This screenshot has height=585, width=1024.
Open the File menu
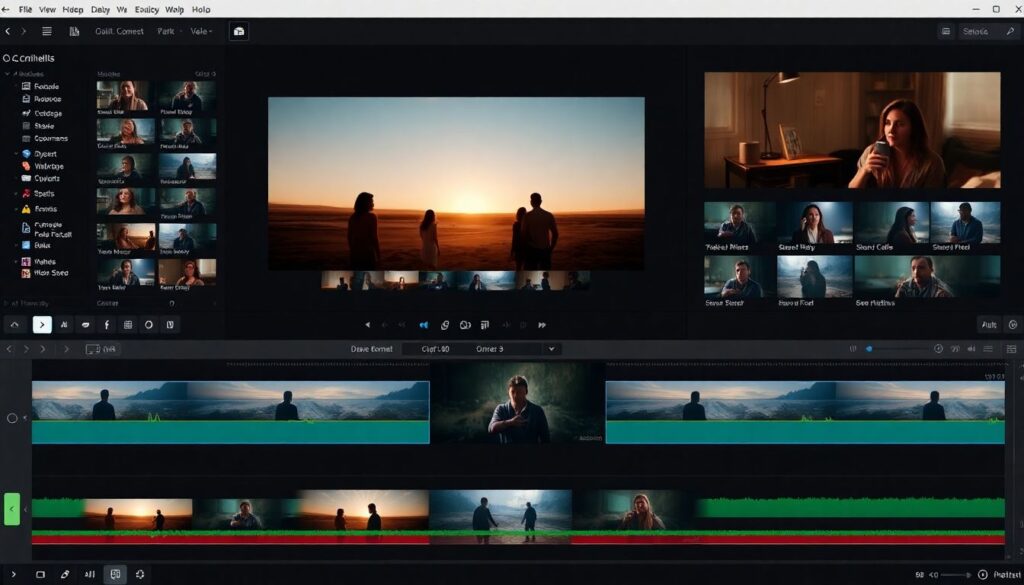click(x=24, y=9)
